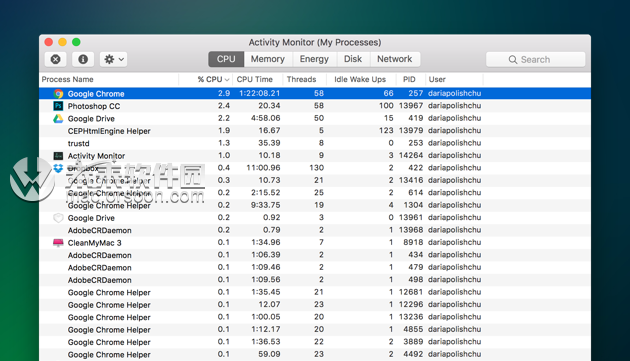Click the green zoom window button
Viewport: 630px width, 361px height.
[76, 42]
